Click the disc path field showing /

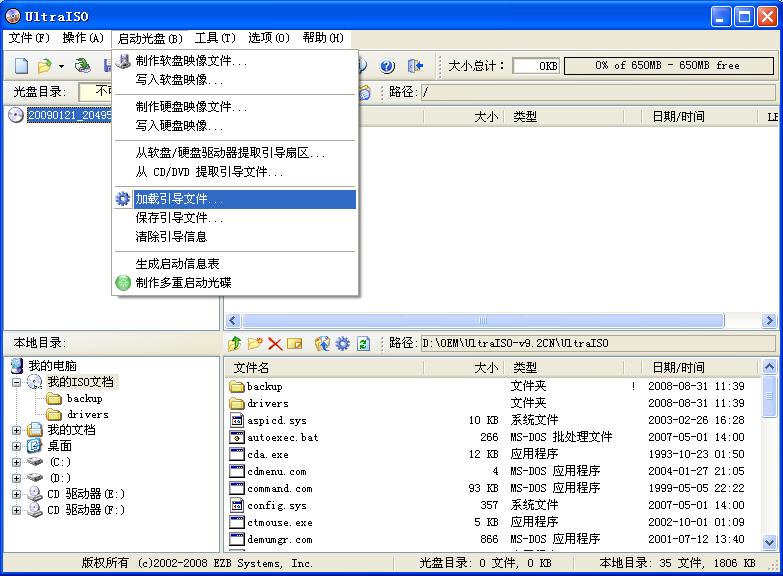(598, 92)
